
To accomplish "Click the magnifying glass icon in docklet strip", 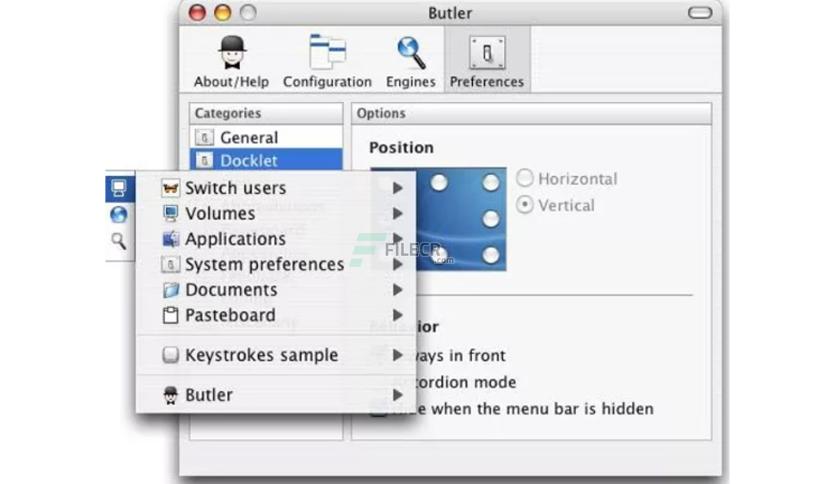I will click(119, 241).
